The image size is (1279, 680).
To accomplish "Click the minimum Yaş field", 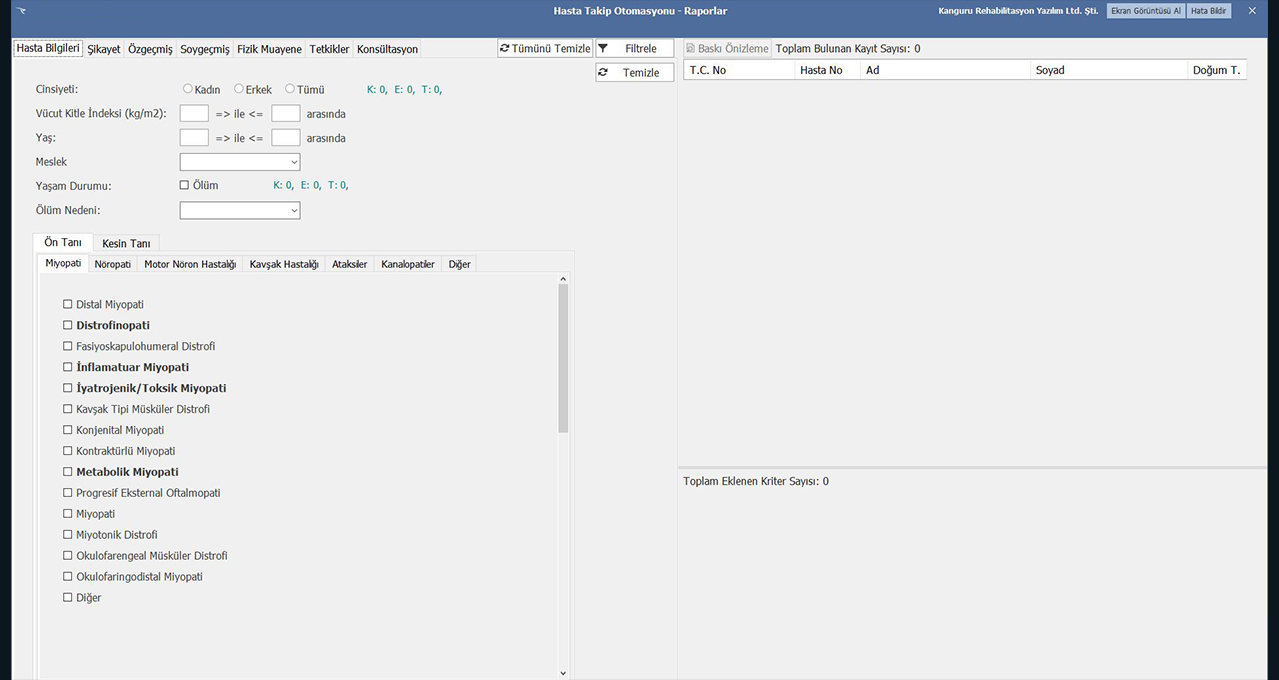I will (x=194, y=137).
